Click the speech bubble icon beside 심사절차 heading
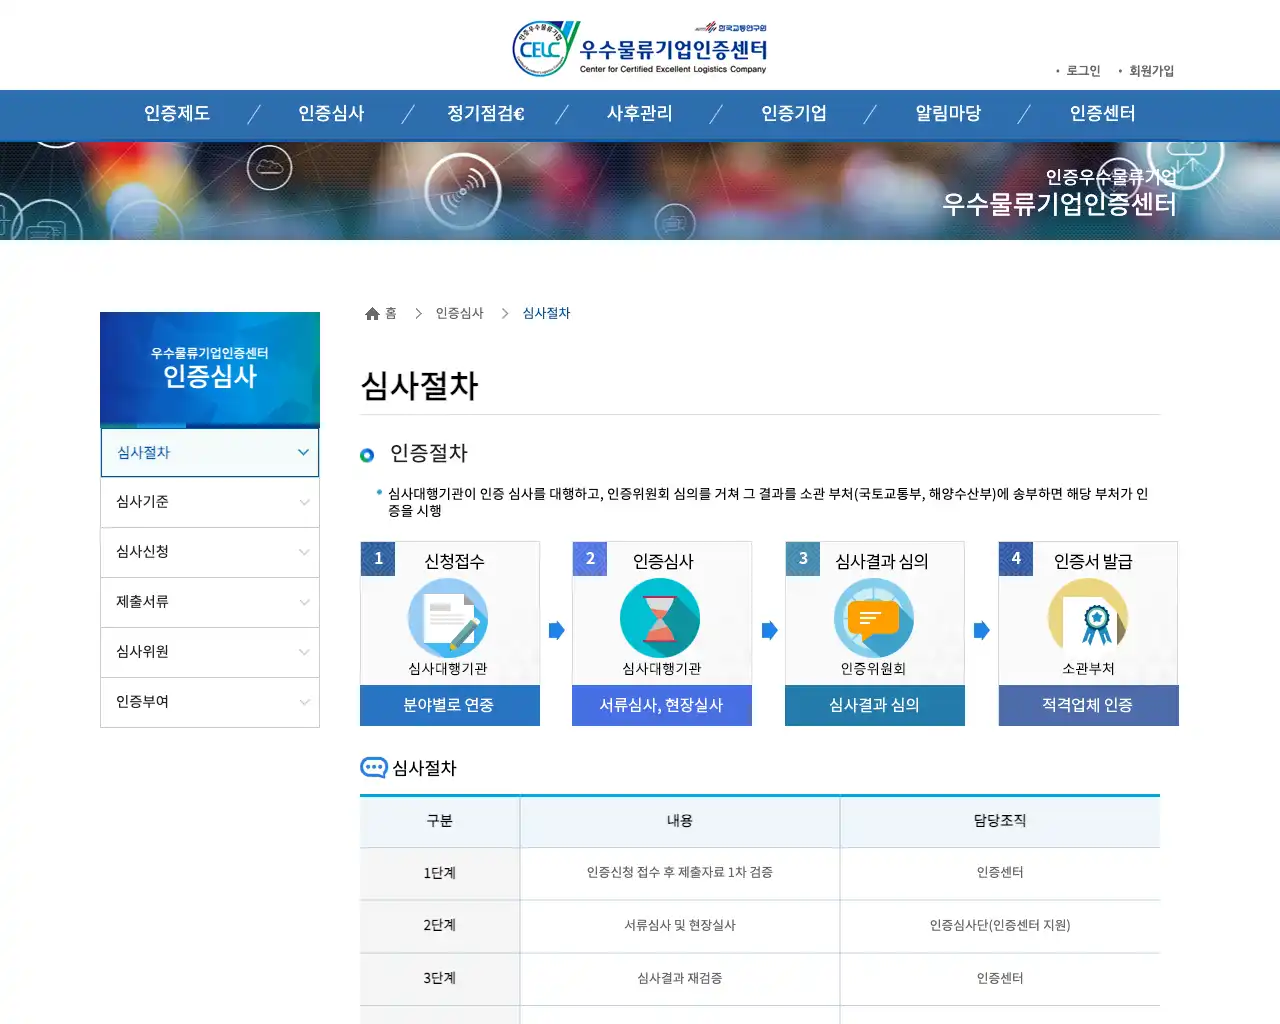The image size is (1280, 1024). (373, 768)
